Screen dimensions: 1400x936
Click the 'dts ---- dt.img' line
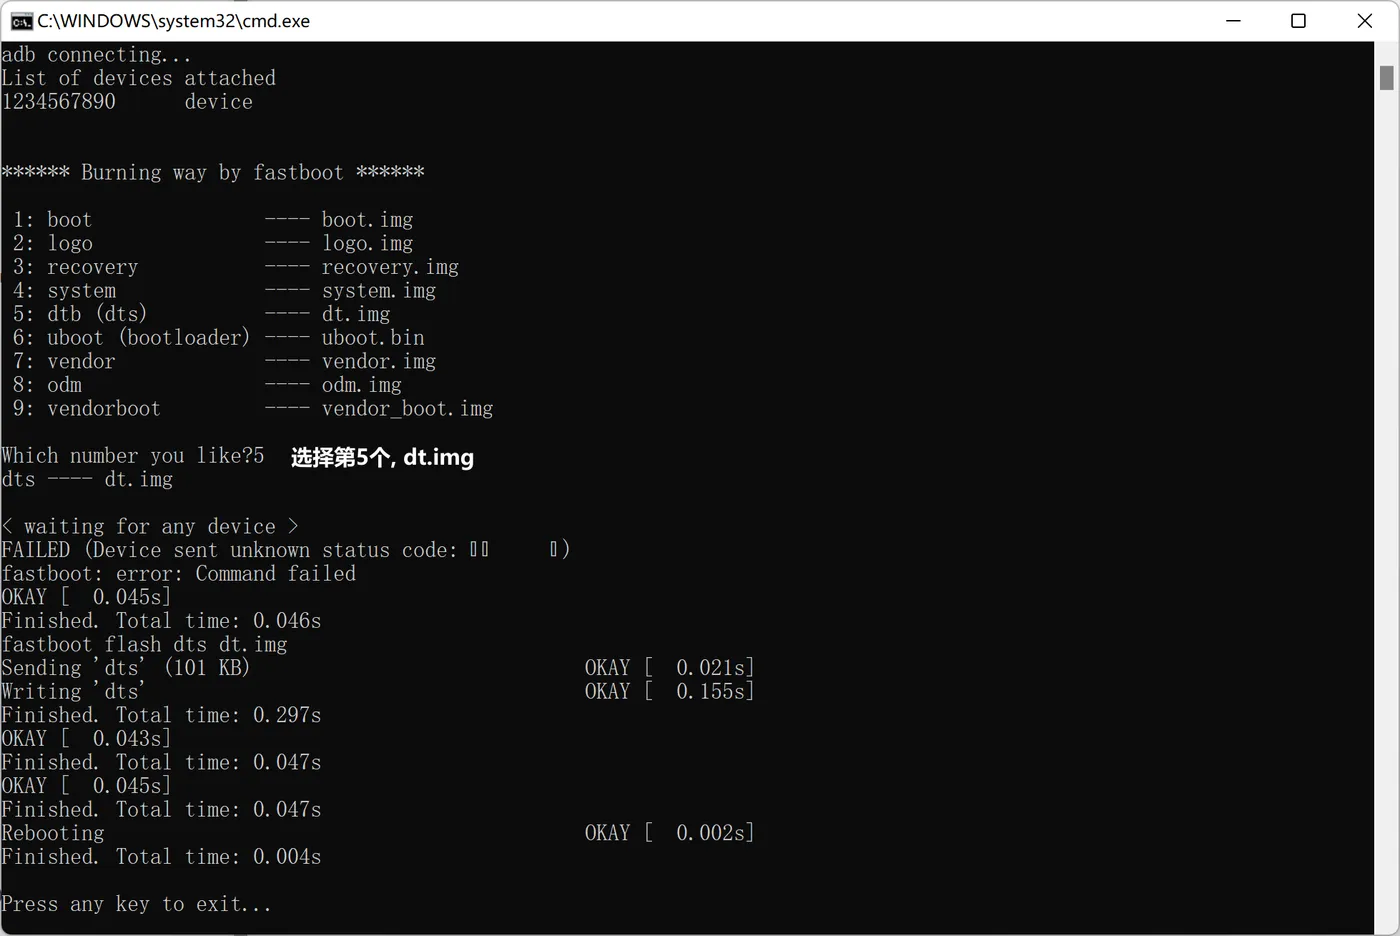87,480
